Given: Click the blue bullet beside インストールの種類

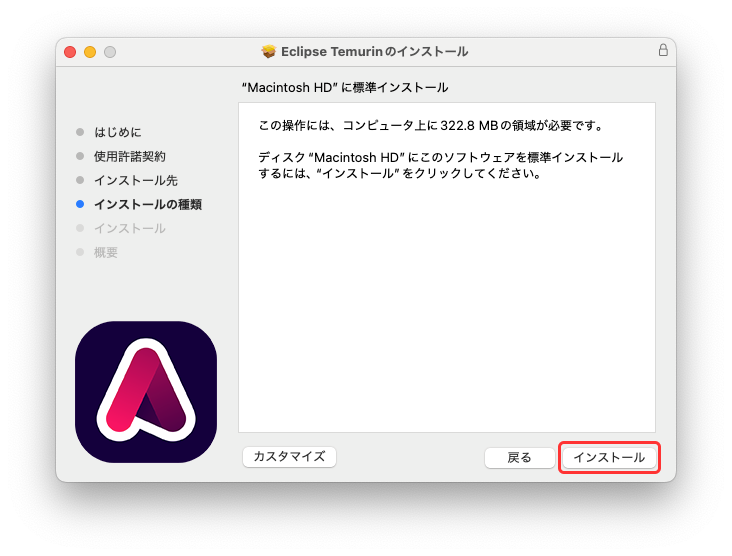Looking at the screenshot, I should tap(80, 204).
